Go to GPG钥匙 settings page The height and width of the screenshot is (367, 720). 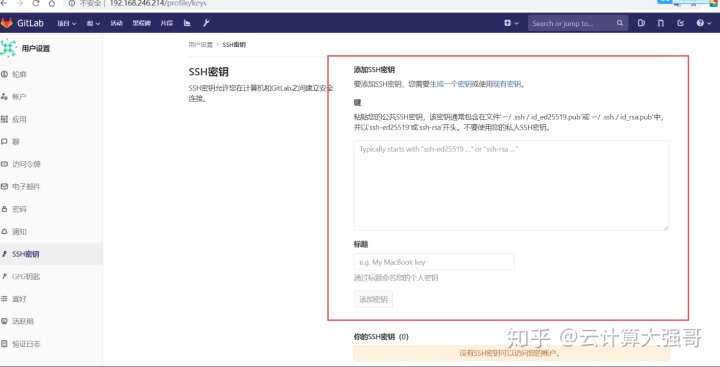click(x=26, y=277)
